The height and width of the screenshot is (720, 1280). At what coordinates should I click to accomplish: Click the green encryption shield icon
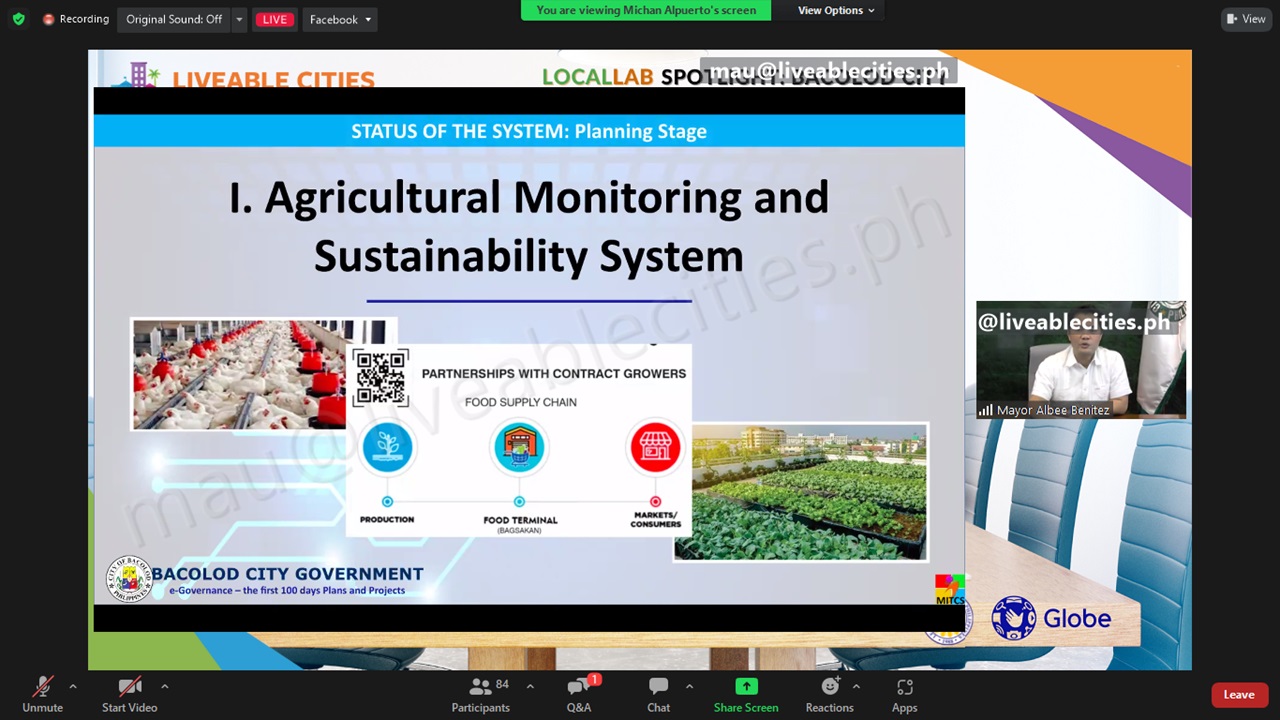[18, 19]
